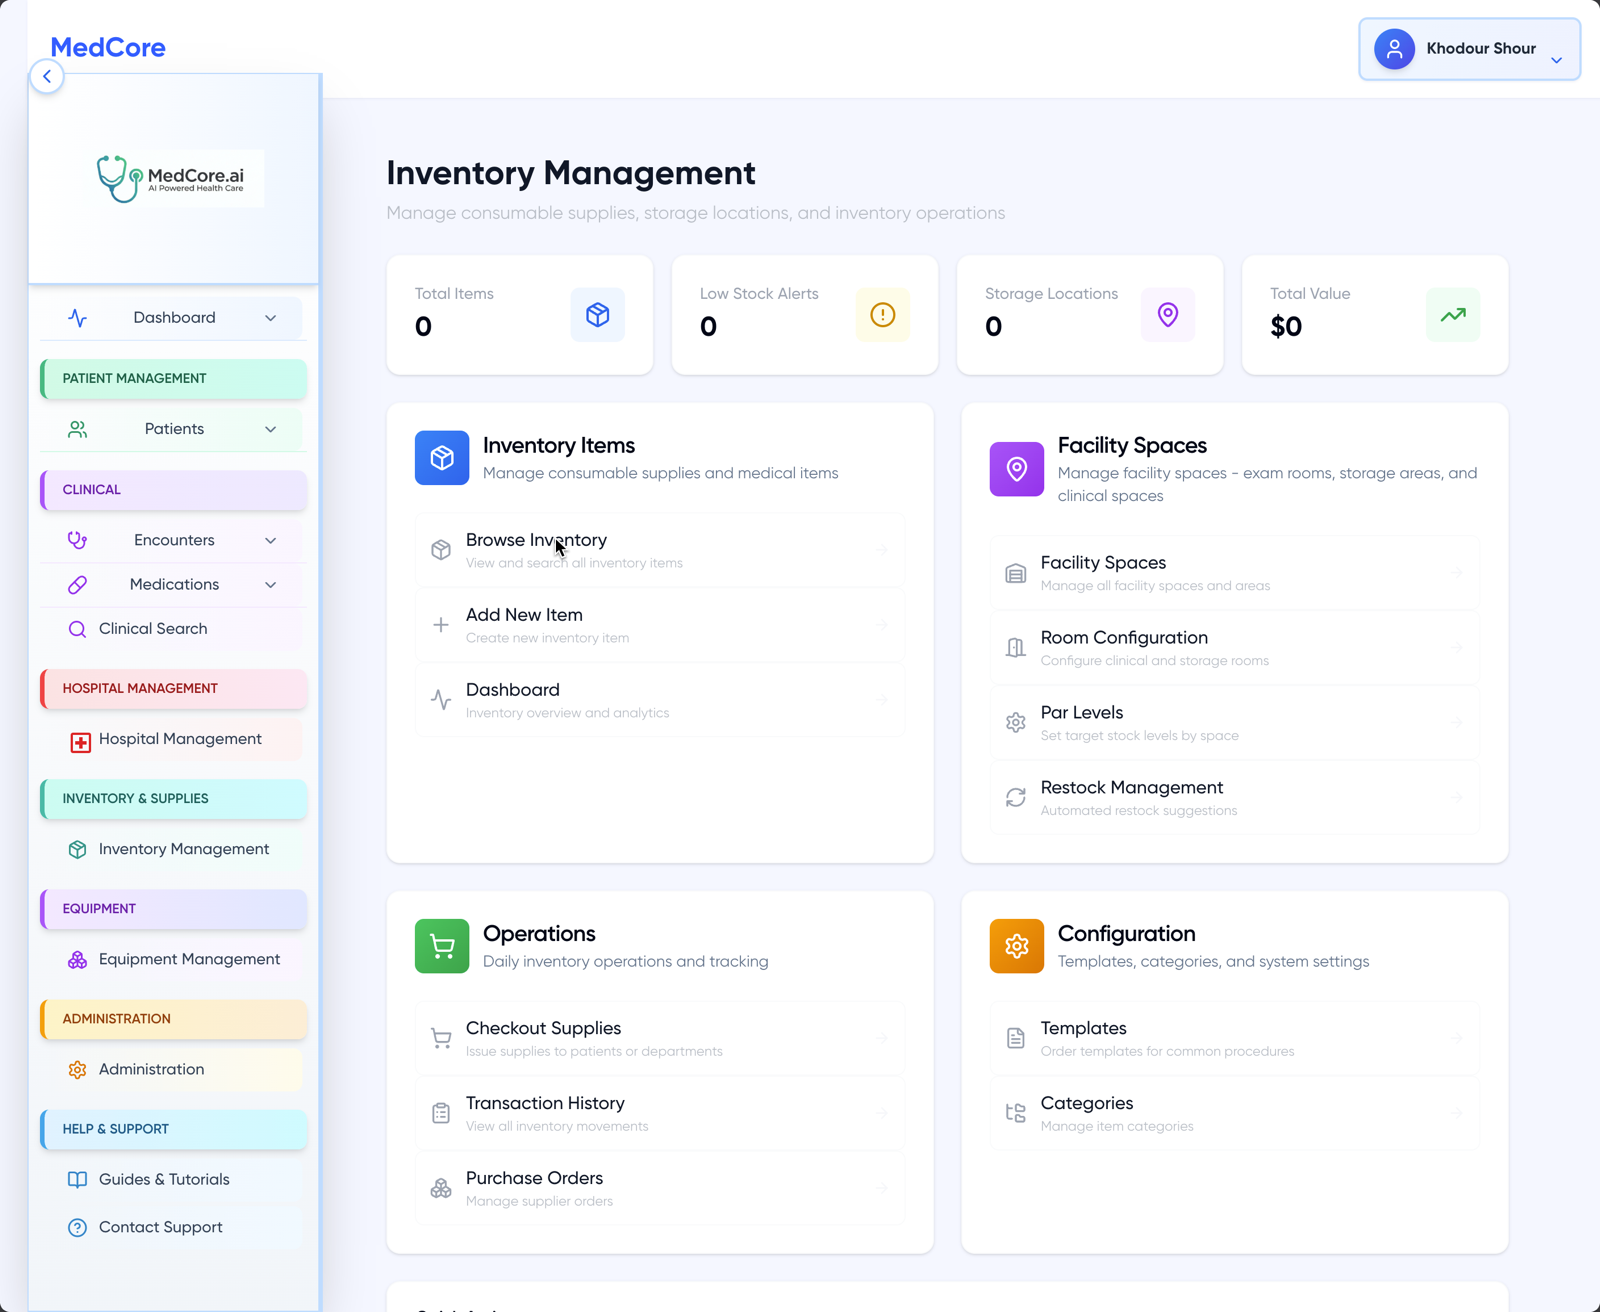Select Guides & Tutorials in sidebar
The width and height of the screenshot is (1600, 1312).
tap(163, 1179)
